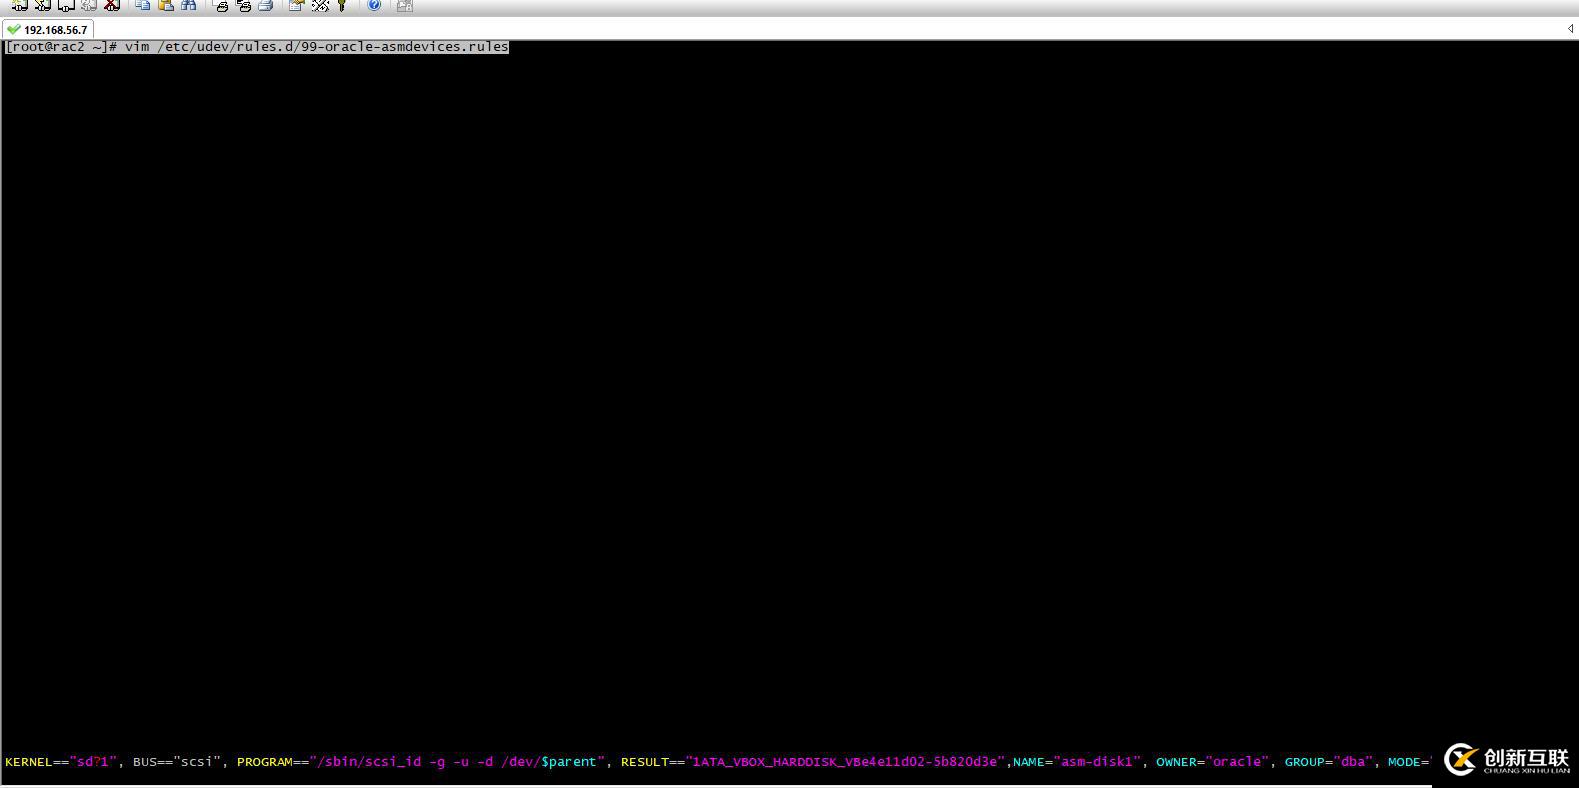Click the "oracle" owner value

pyautogui.click(x=1237, y=762)
